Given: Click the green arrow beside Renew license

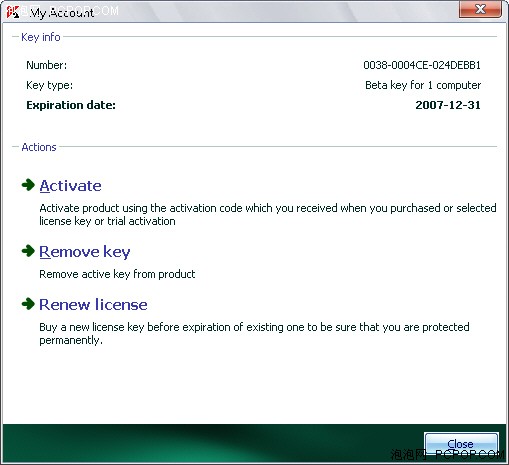Looking at the screenshot, I should click(x=28, y=304).
